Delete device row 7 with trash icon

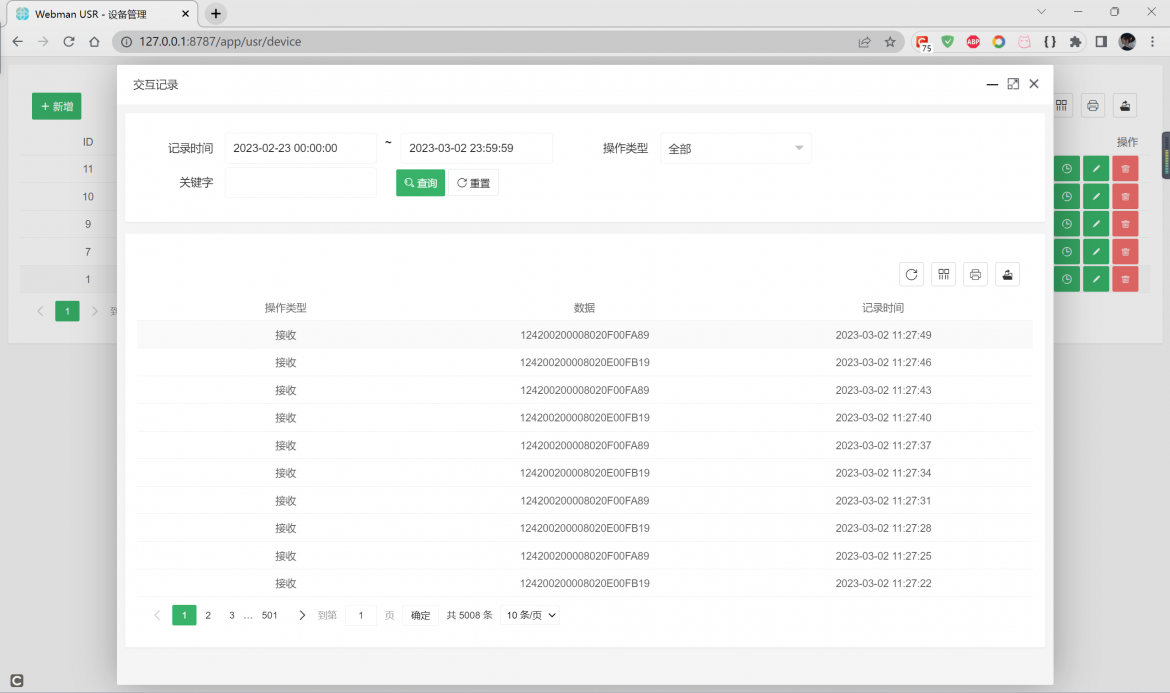1125,251
